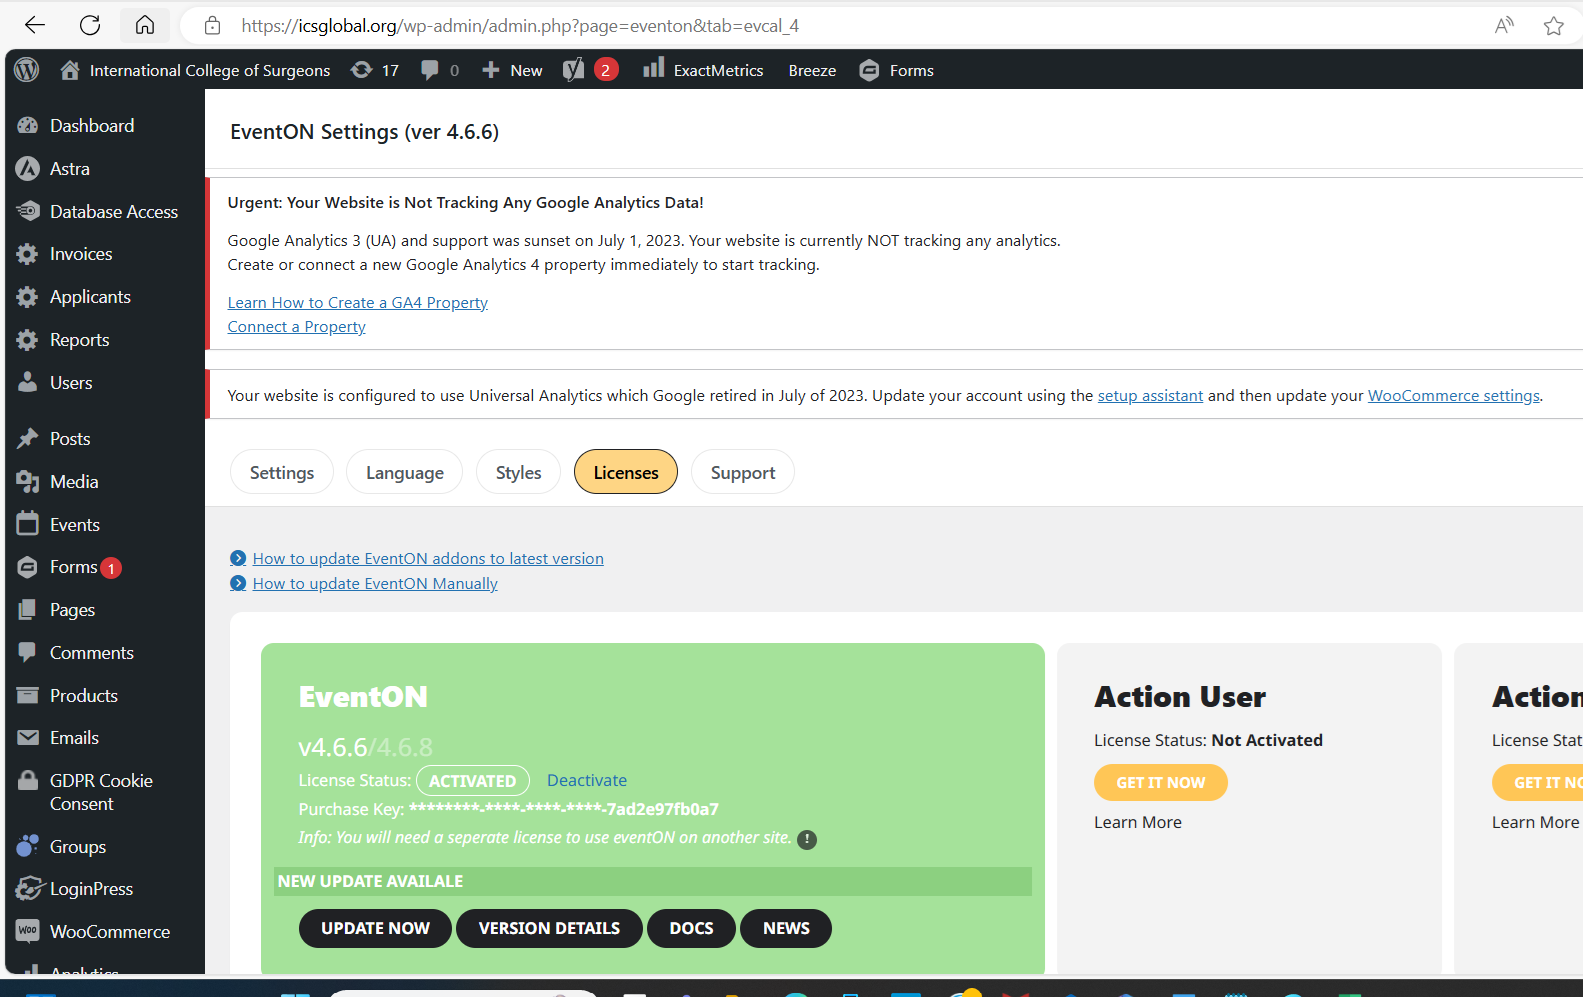Bookmark this page with the star icon
The height and width of the screenshot is (997, 1583).
[x=1553, y=26]
